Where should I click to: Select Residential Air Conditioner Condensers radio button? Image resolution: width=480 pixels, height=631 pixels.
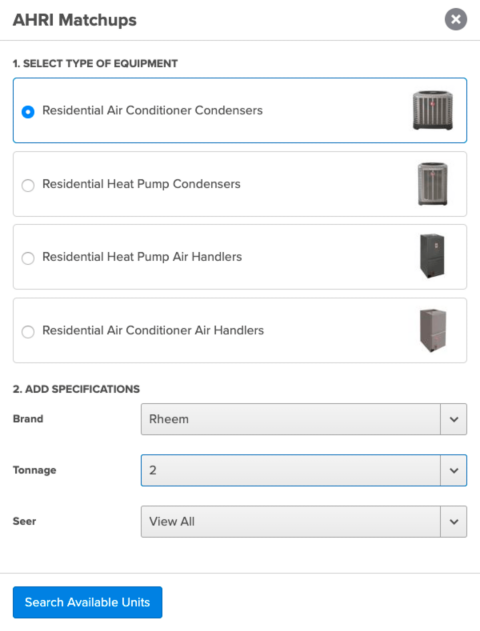[x=28, y=111]
